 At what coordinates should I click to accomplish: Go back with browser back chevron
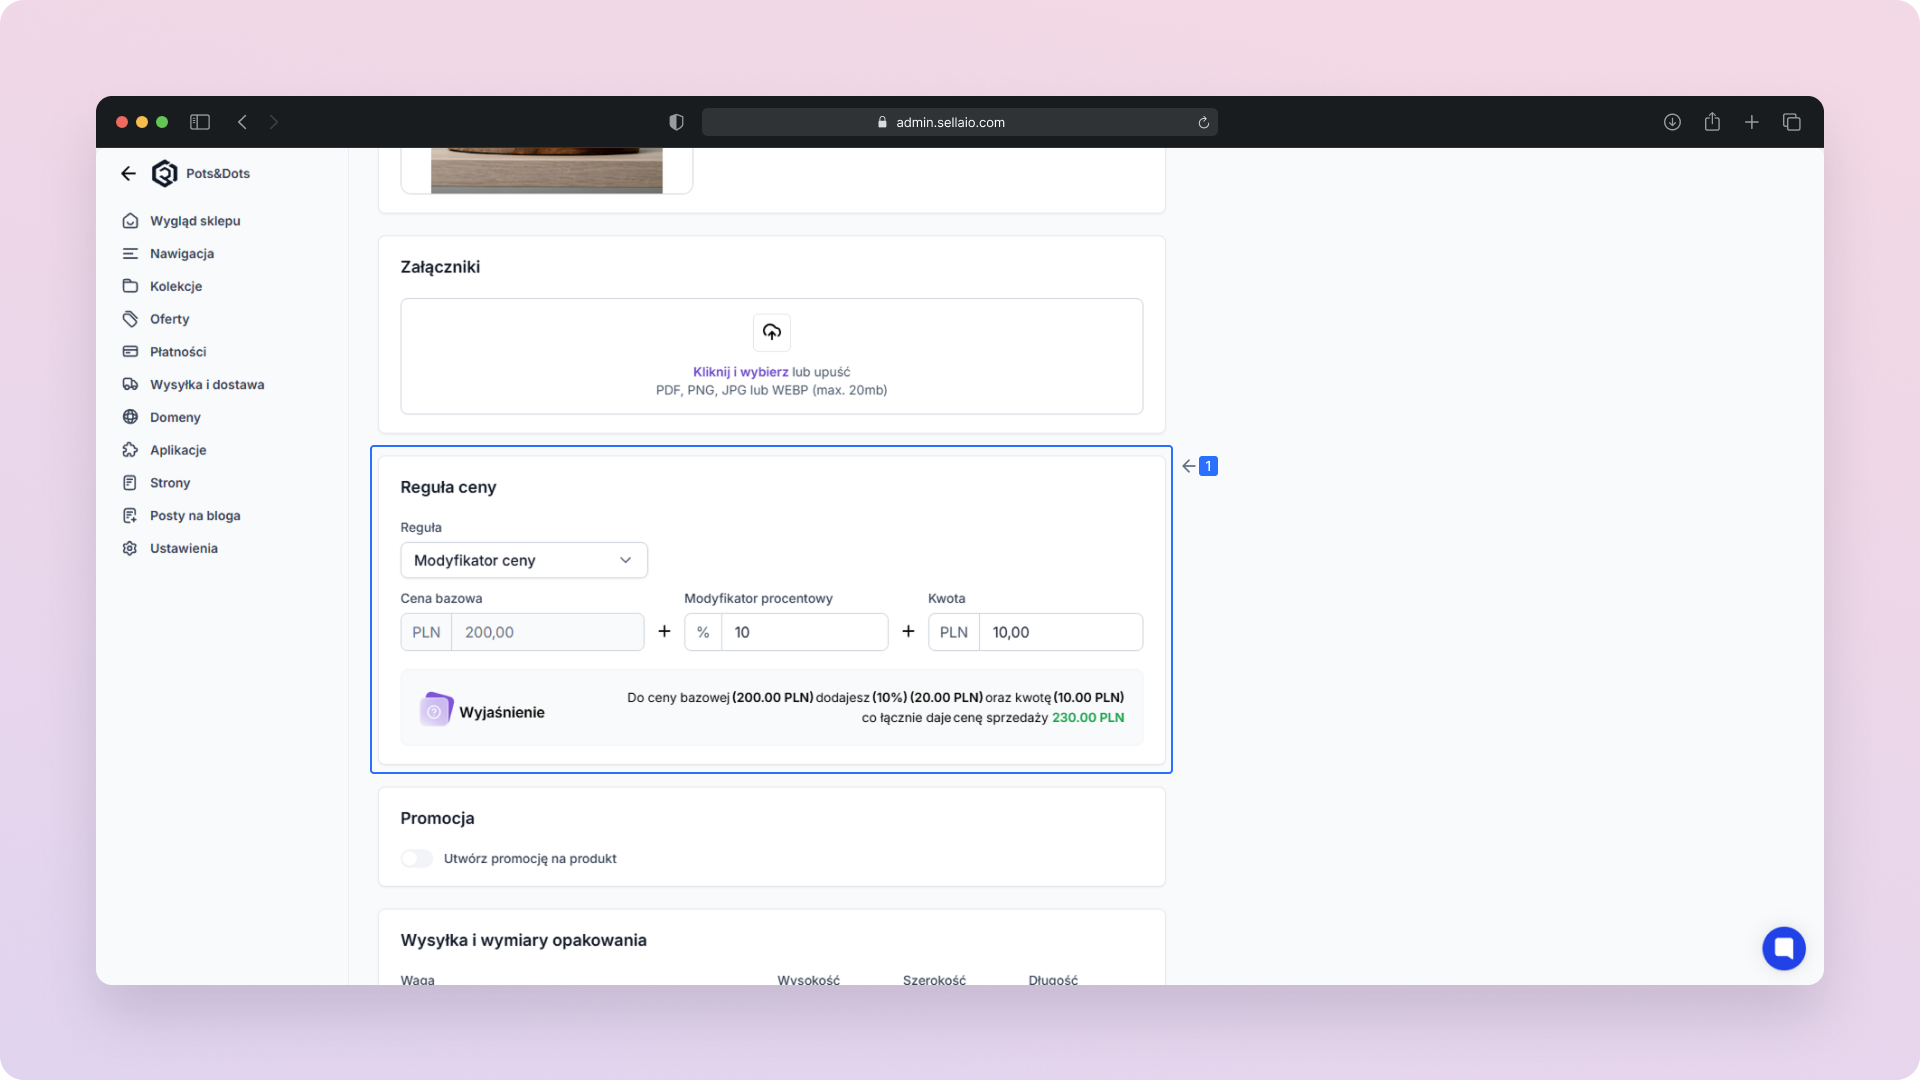tap(242, 122)
